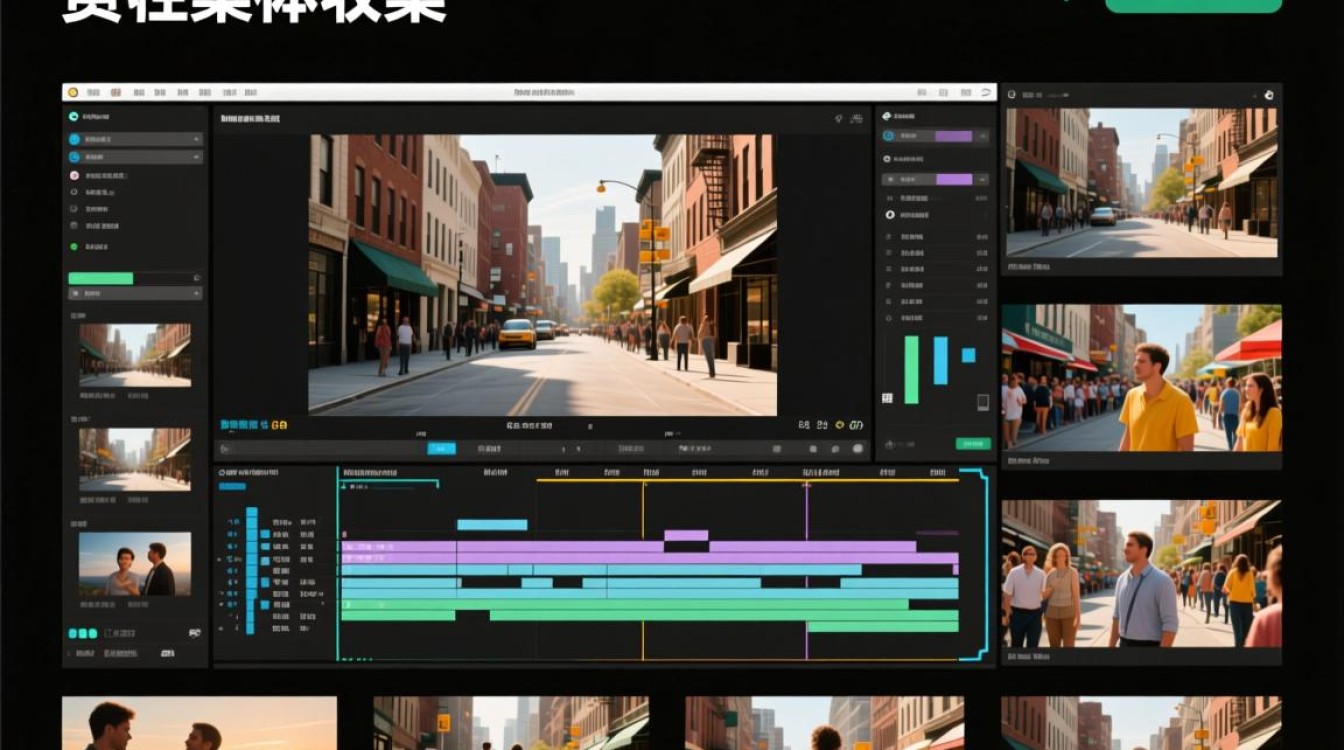Click the yellow letter icons below the preview's left corner
1344x750 pixels.
tap(279, 425)
